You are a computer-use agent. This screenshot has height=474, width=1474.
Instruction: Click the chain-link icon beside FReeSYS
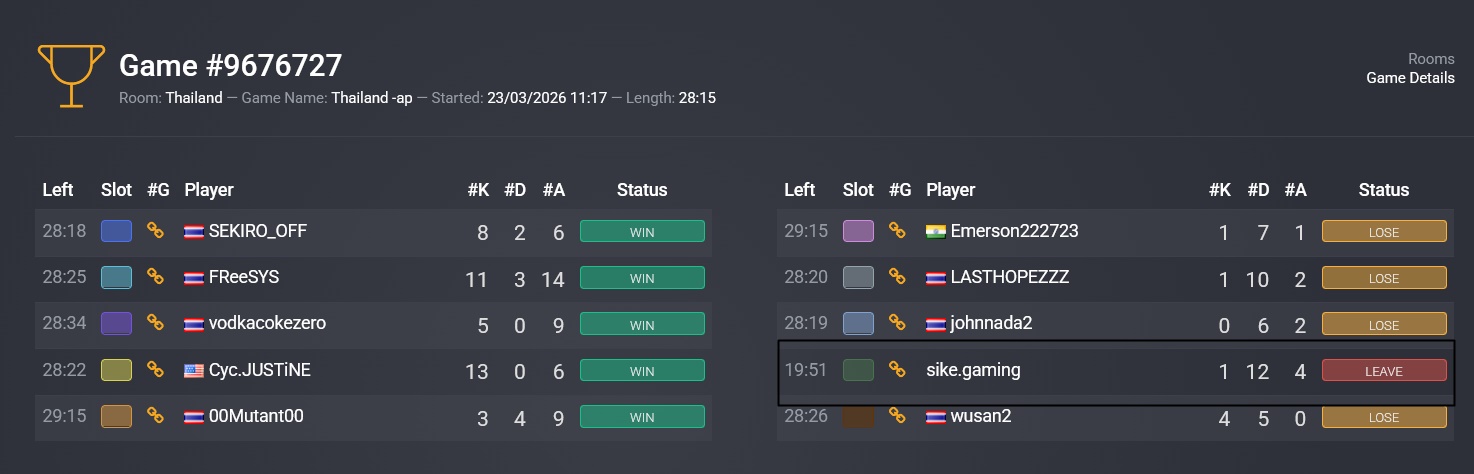(x=155, y=277)
